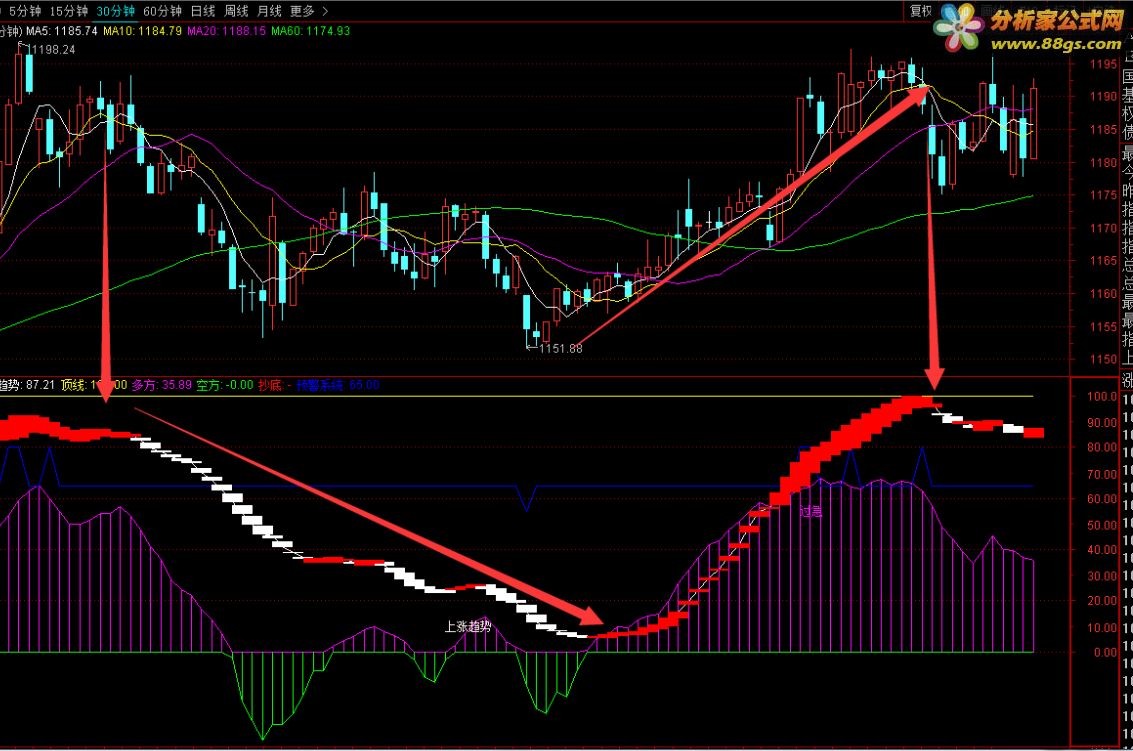Click the 多方: 35.89 indicator value

click(x=162, y=385)
